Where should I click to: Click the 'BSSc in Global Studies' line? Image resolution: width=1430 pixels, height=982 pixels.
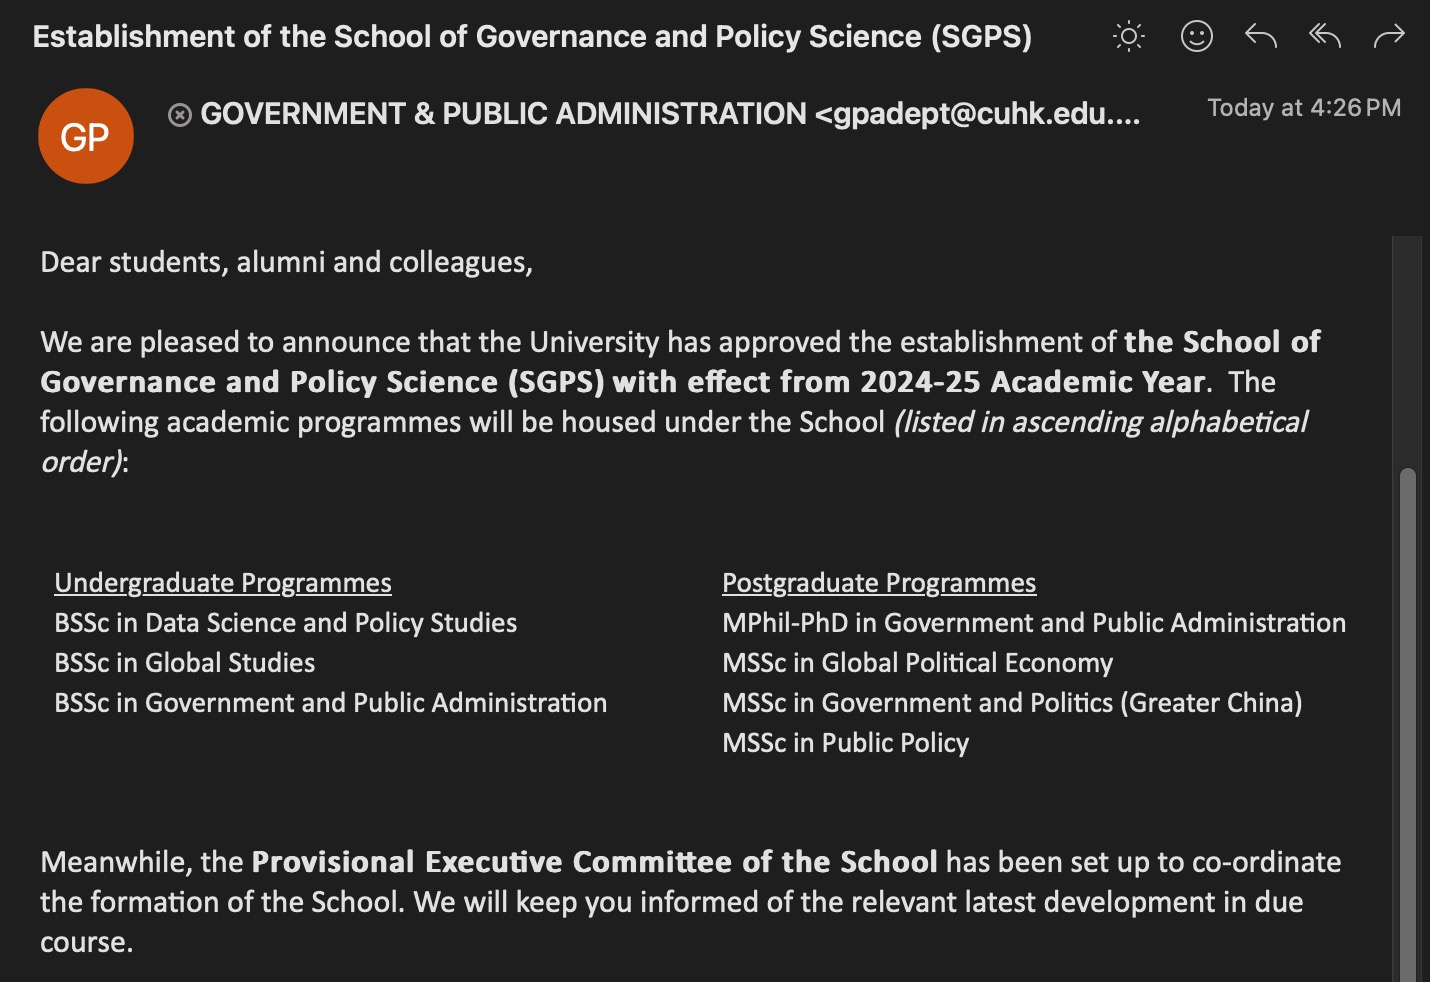[x=185, y=663]
